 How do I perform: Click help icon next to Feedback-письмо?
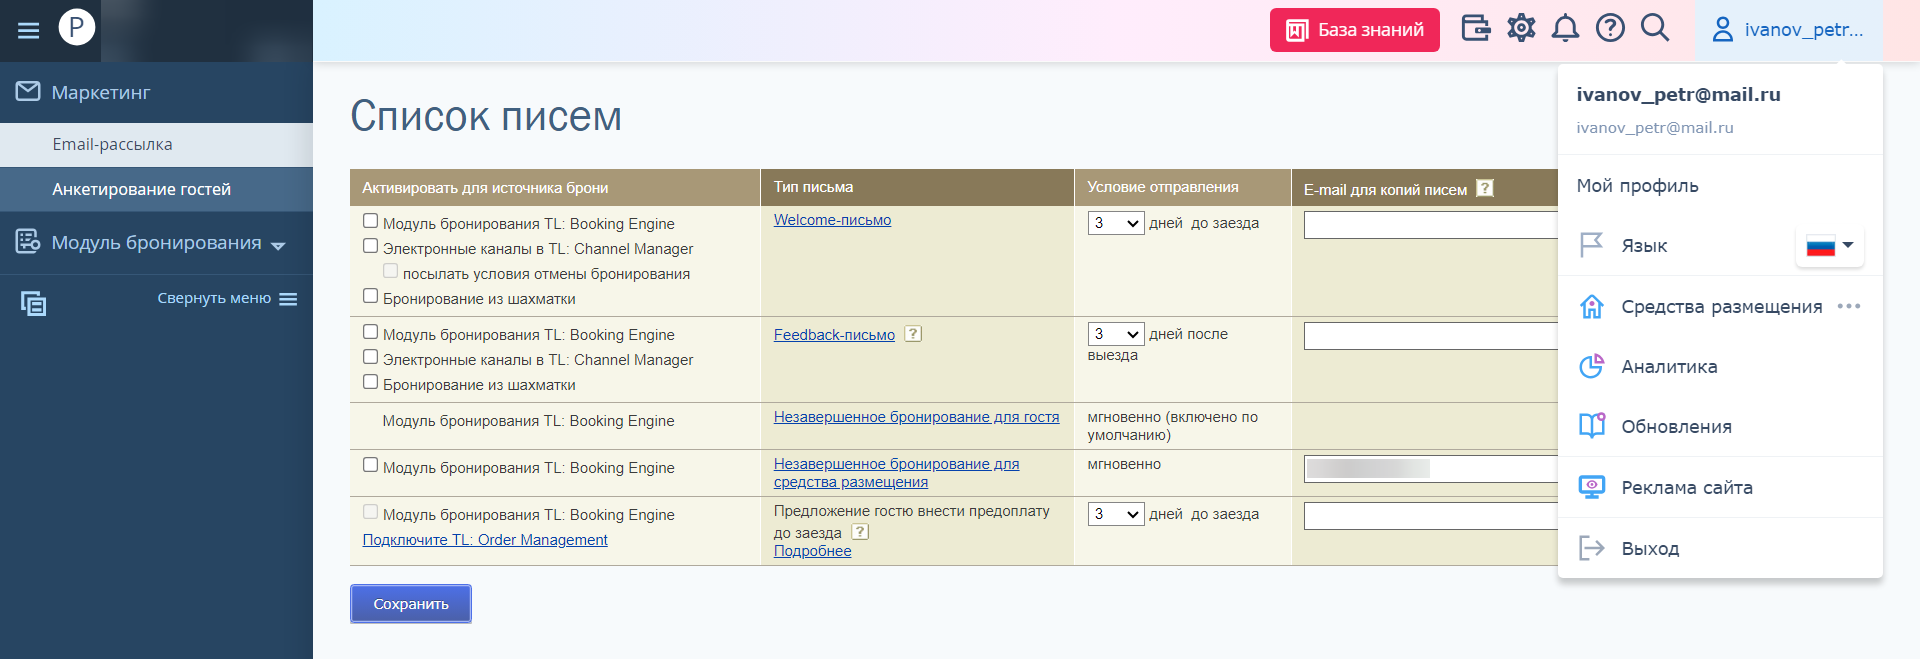[913, 334]
